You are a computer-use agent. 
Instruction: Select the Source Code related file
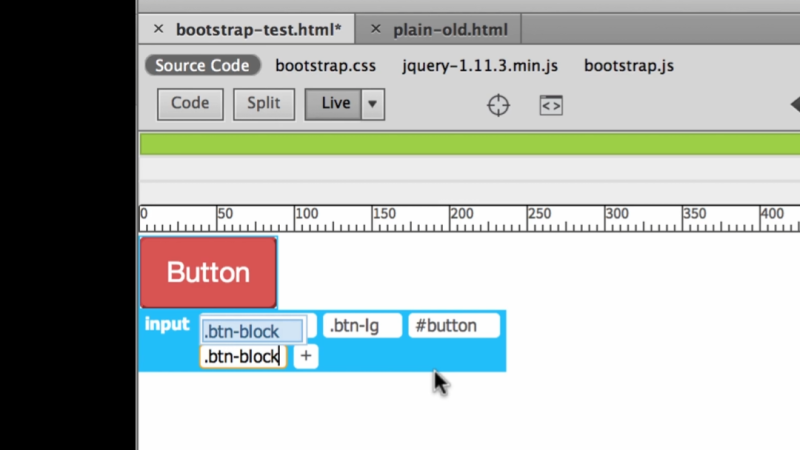point(203,65)
